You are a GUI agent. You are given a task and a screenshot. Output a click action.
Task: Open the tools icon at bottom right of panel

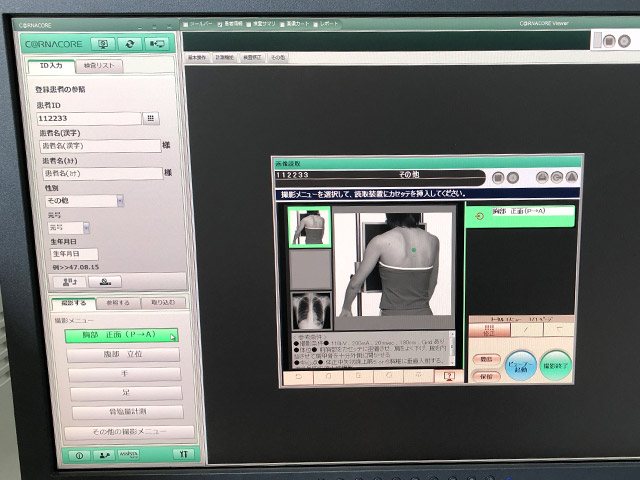(x=184, y=454)
